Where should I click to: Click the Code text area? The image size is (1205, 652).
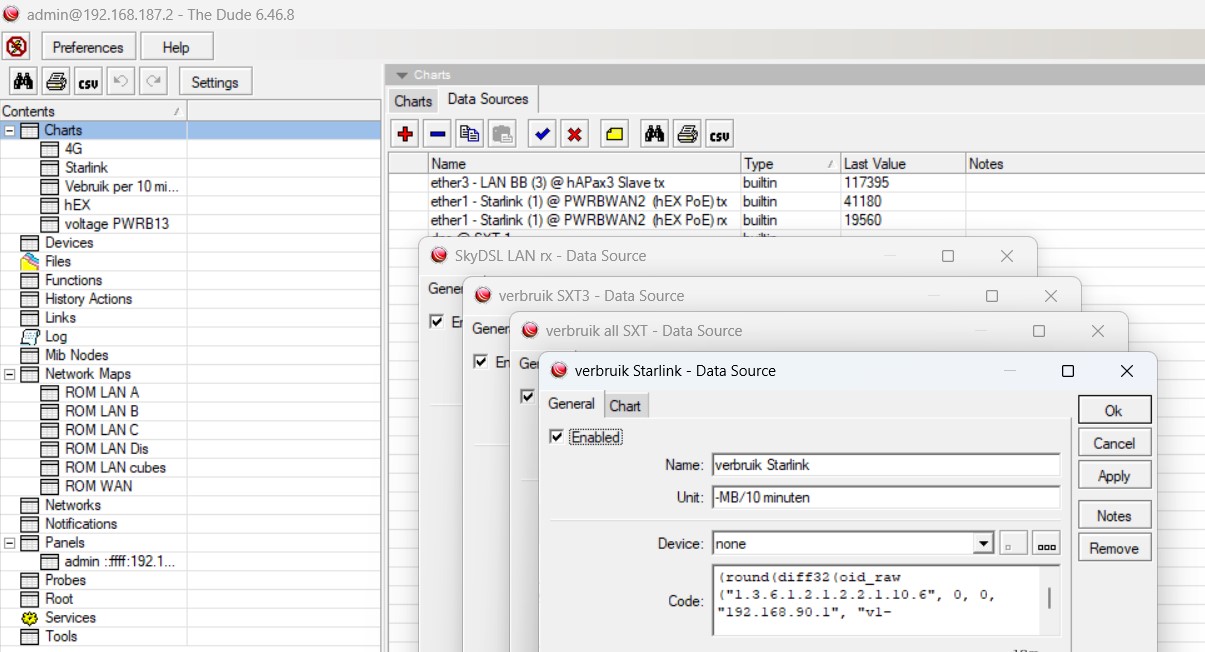[x=875, y=600]
